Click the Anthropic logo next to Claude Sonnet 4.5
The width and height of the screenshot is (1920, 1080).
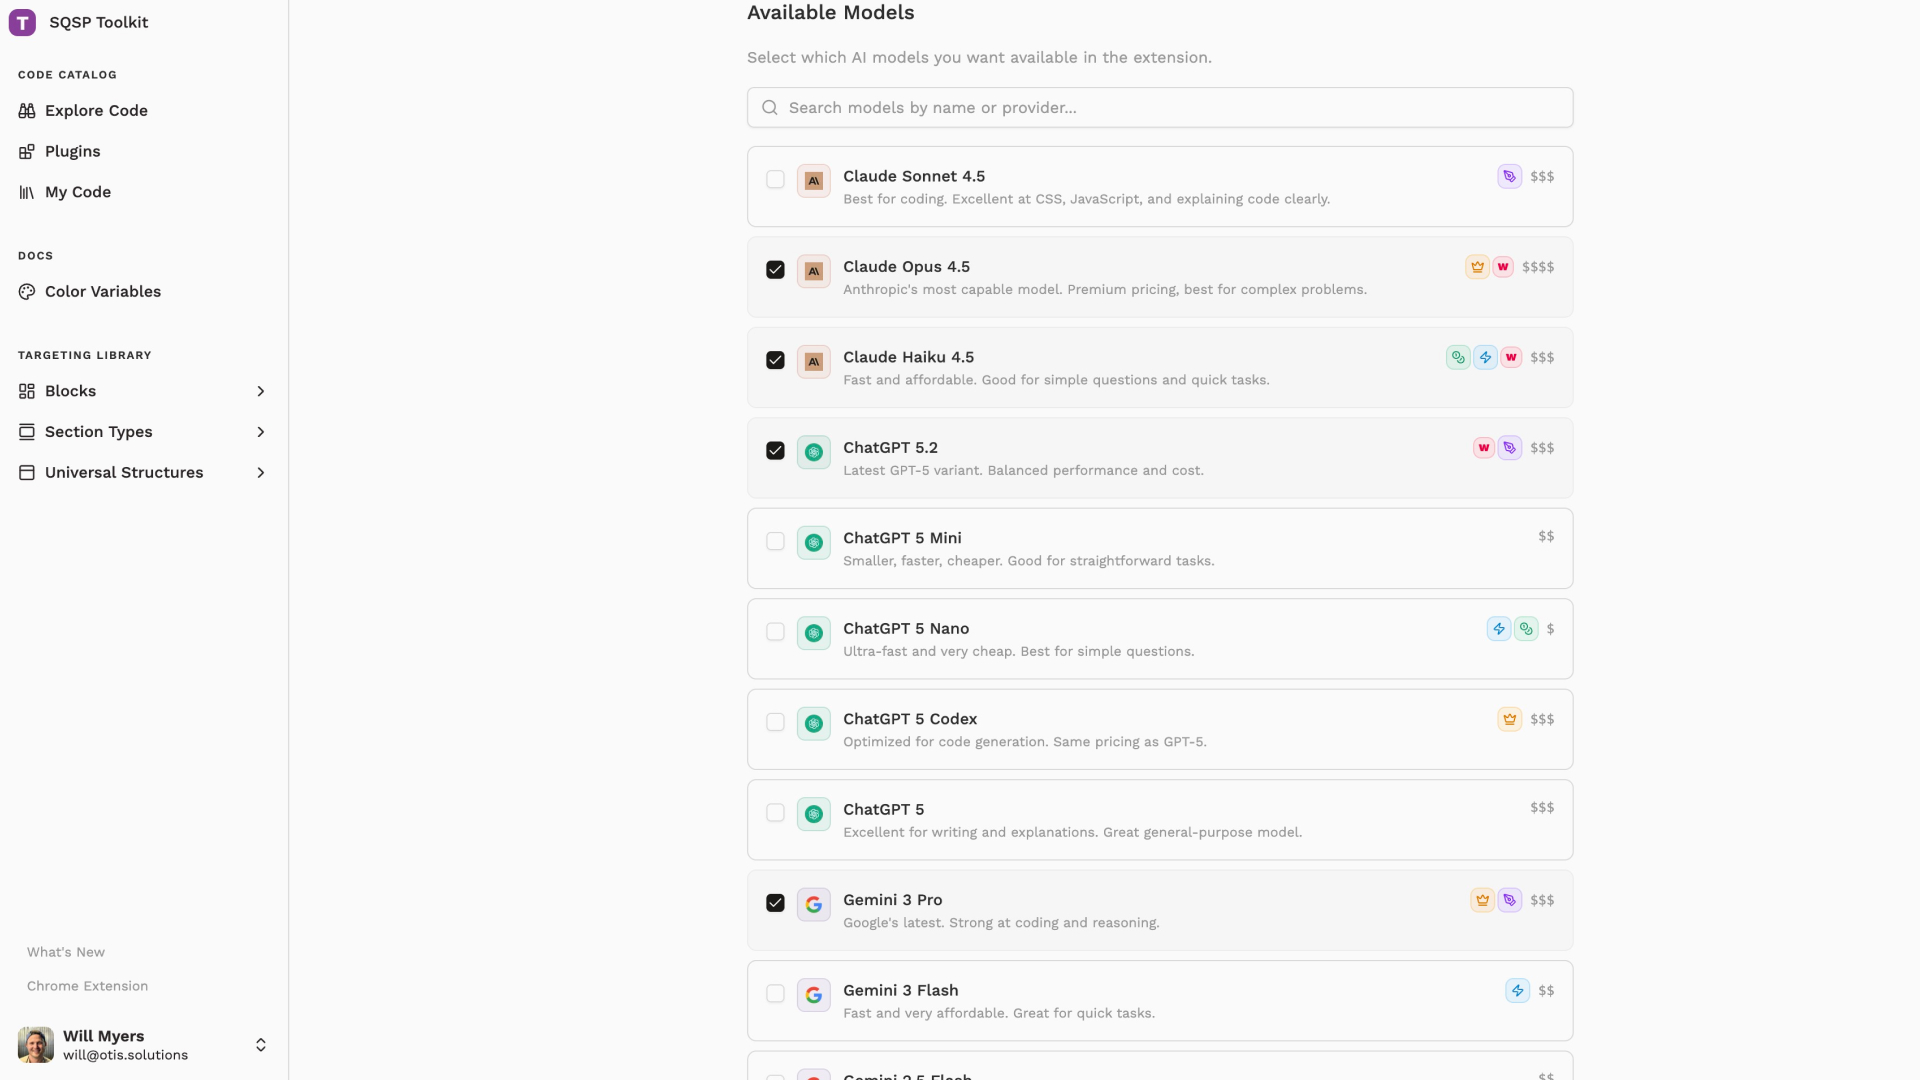[813, 181]
